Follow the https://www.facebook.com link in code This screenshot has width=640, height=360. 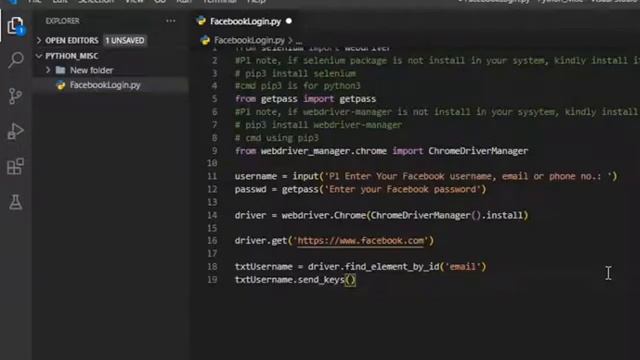click(360, 240)
